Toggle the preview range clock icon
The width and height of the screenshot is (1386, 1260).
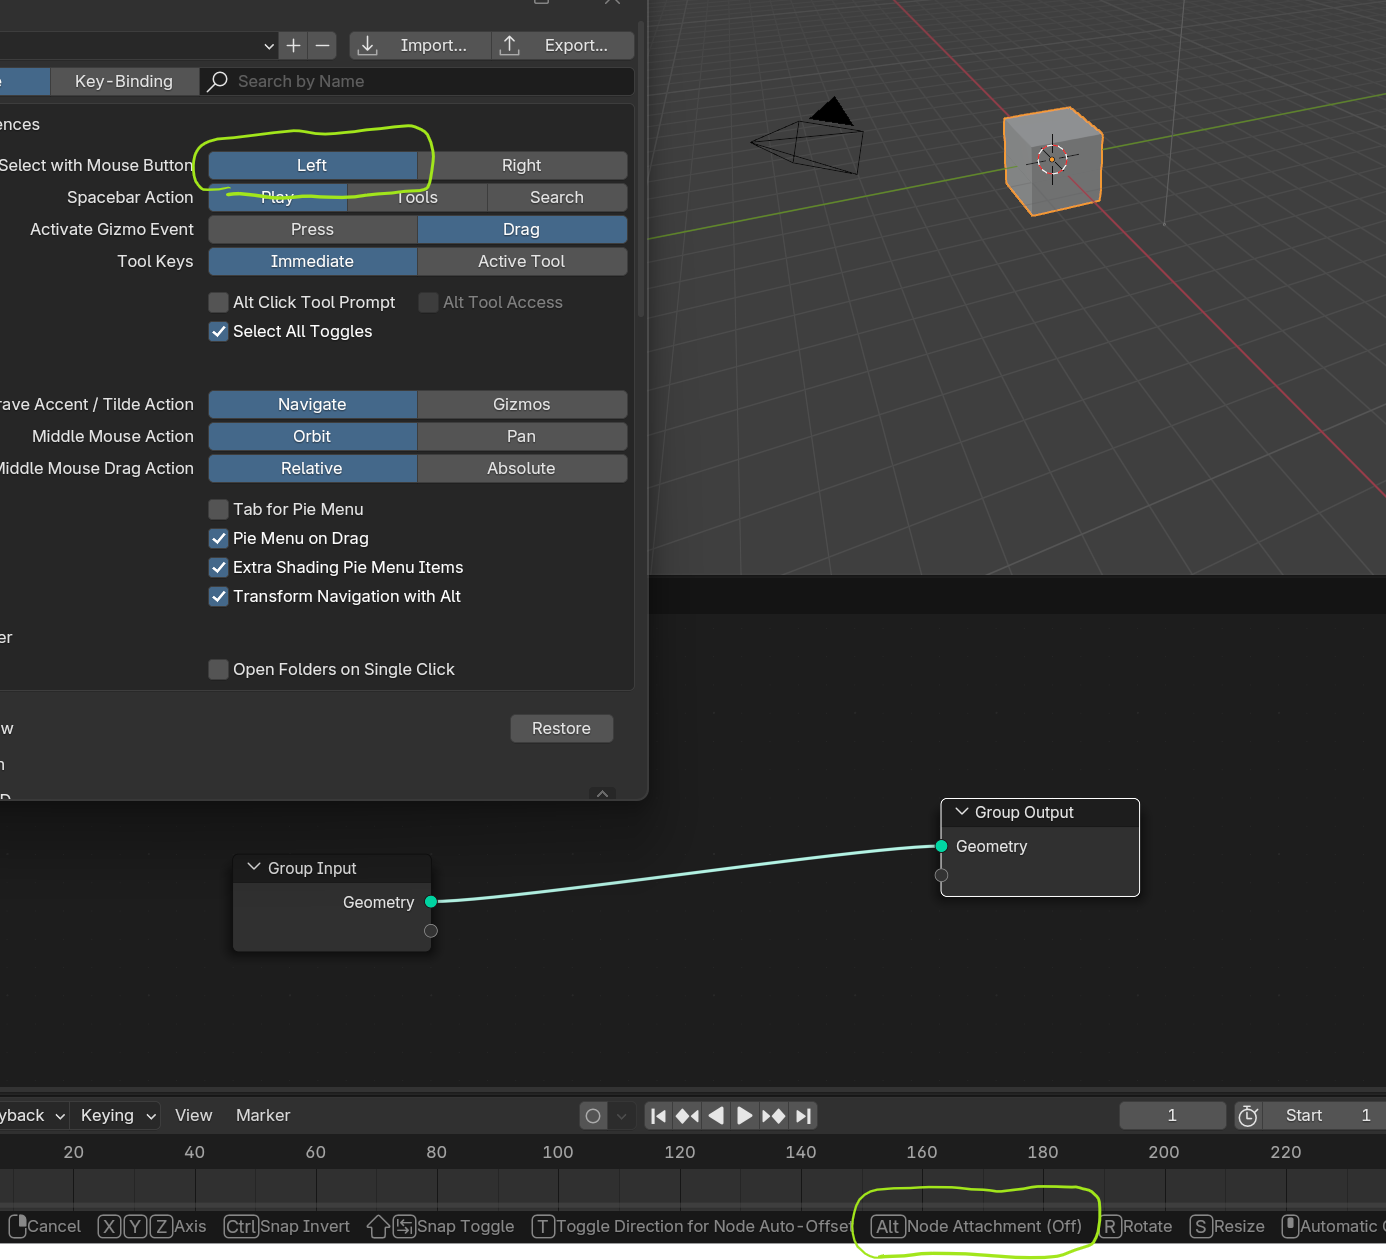click(1248, 1116)
